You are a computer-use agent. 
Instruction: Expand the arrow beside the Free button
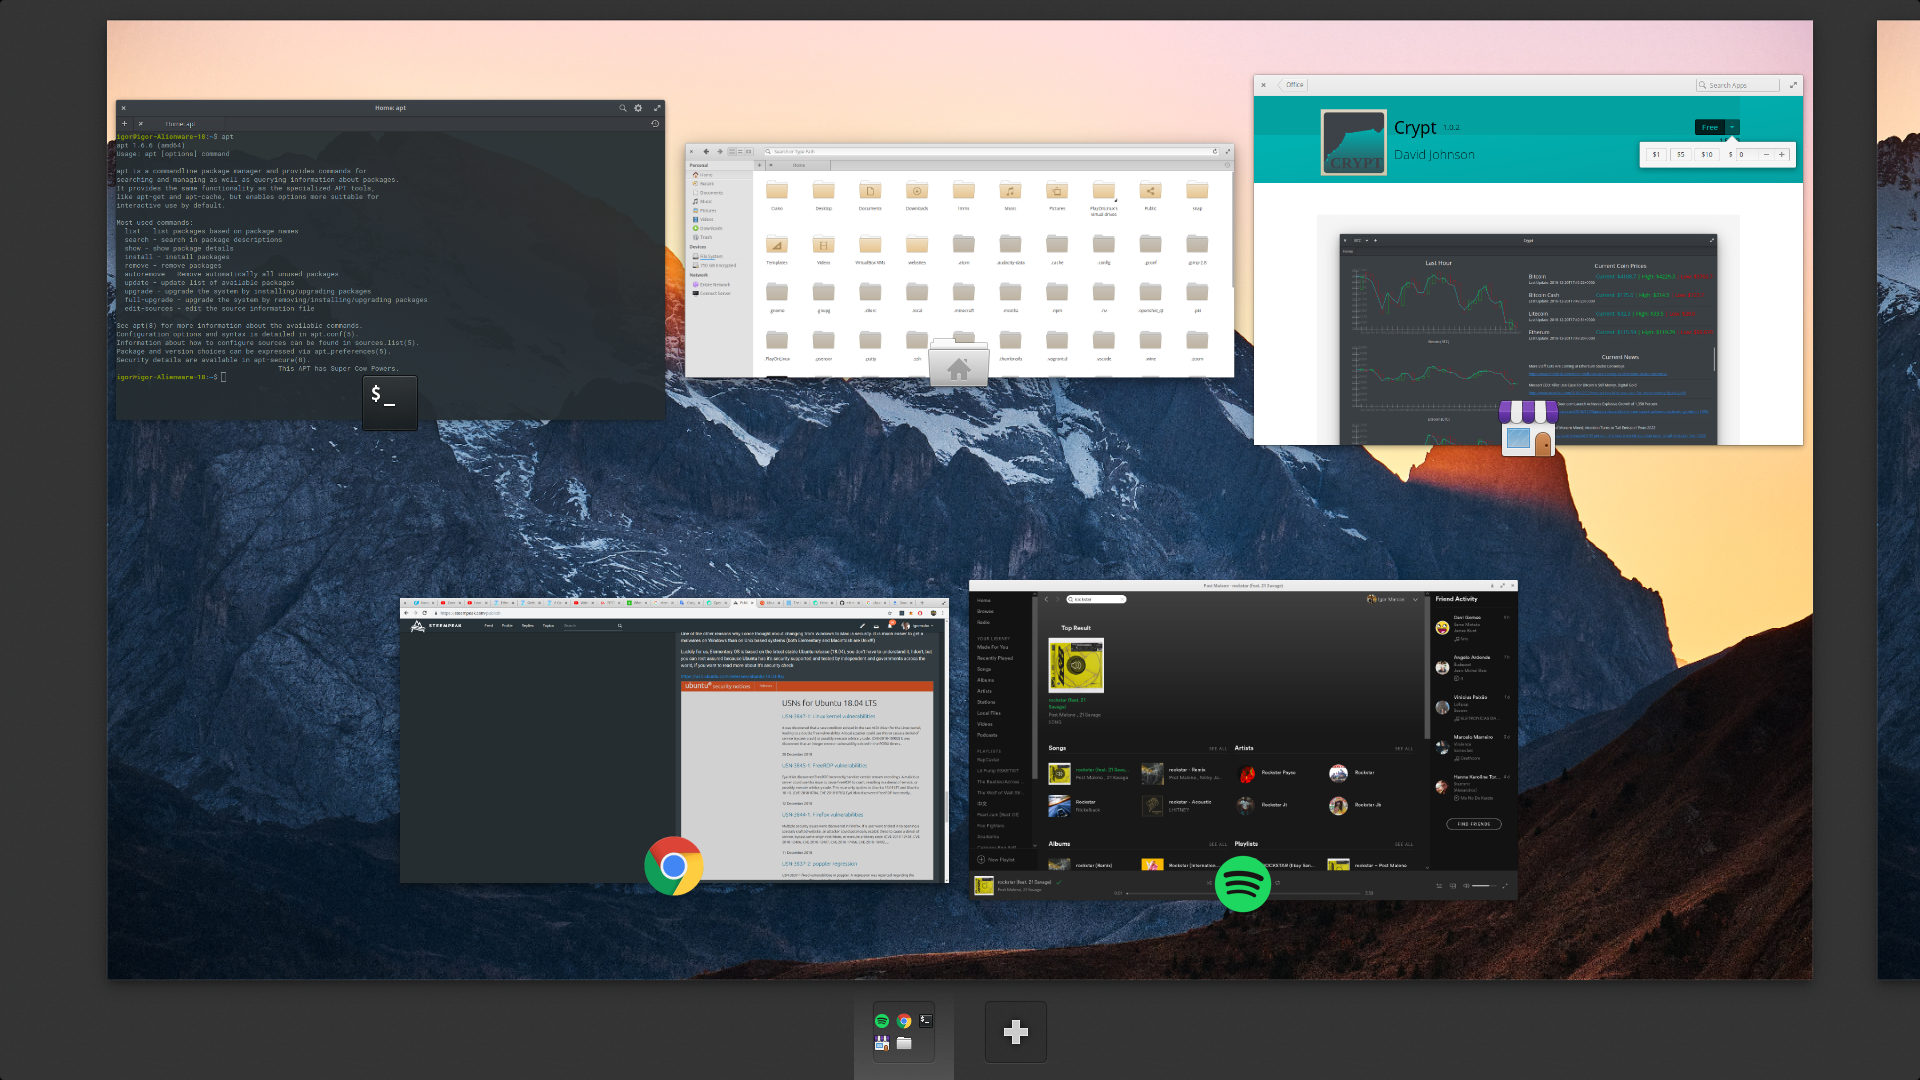click(1733, 127)
